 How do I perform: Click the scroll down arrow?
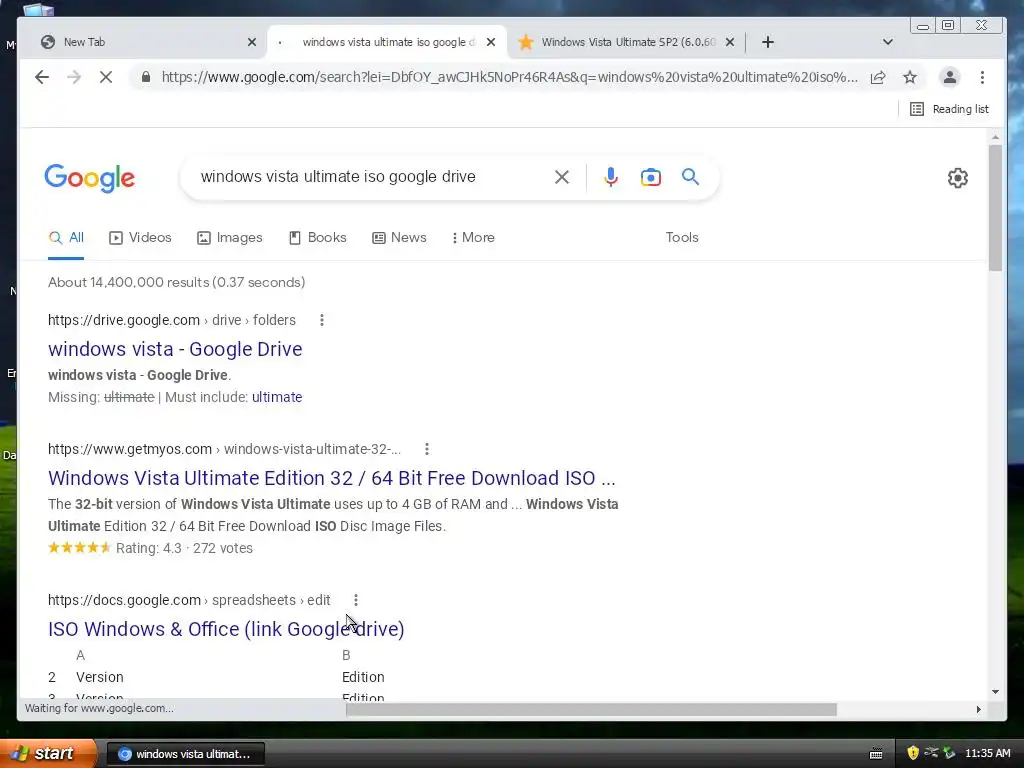995,692
